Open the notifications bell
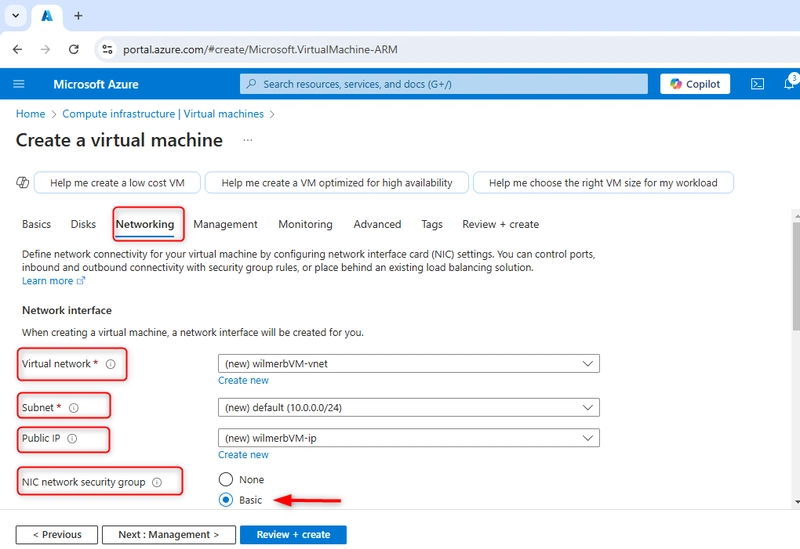Screen dimensions: 800x549 789,84
